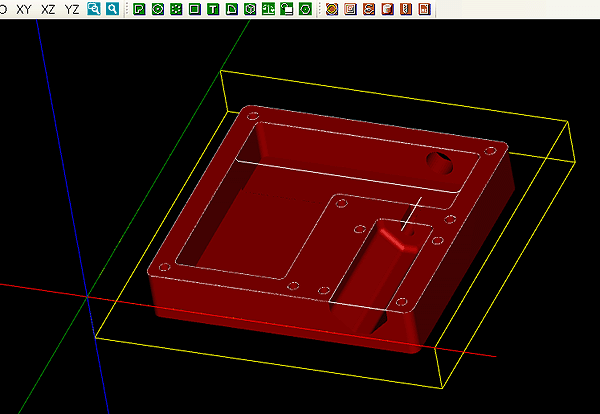Screen dimensions: 600x414
Task: Select the green Point List tool
Action: (x=176, y=9)
